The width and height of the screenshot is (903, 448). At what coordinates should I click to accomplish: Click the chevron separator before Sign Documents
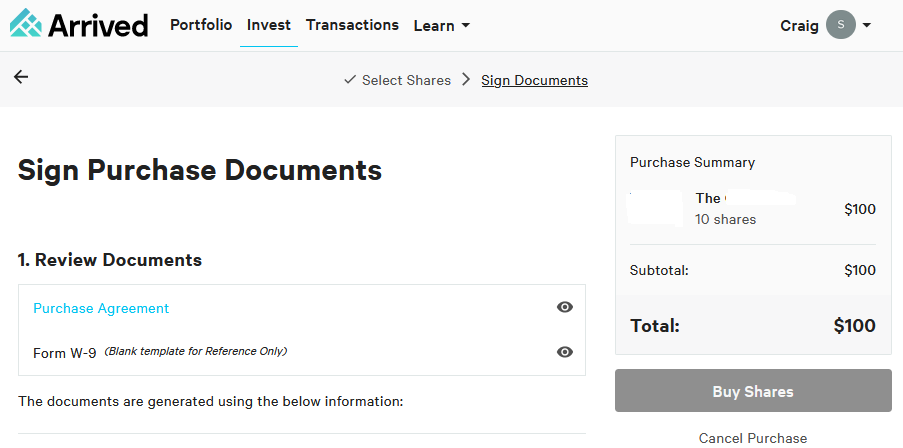pos(466,80)
